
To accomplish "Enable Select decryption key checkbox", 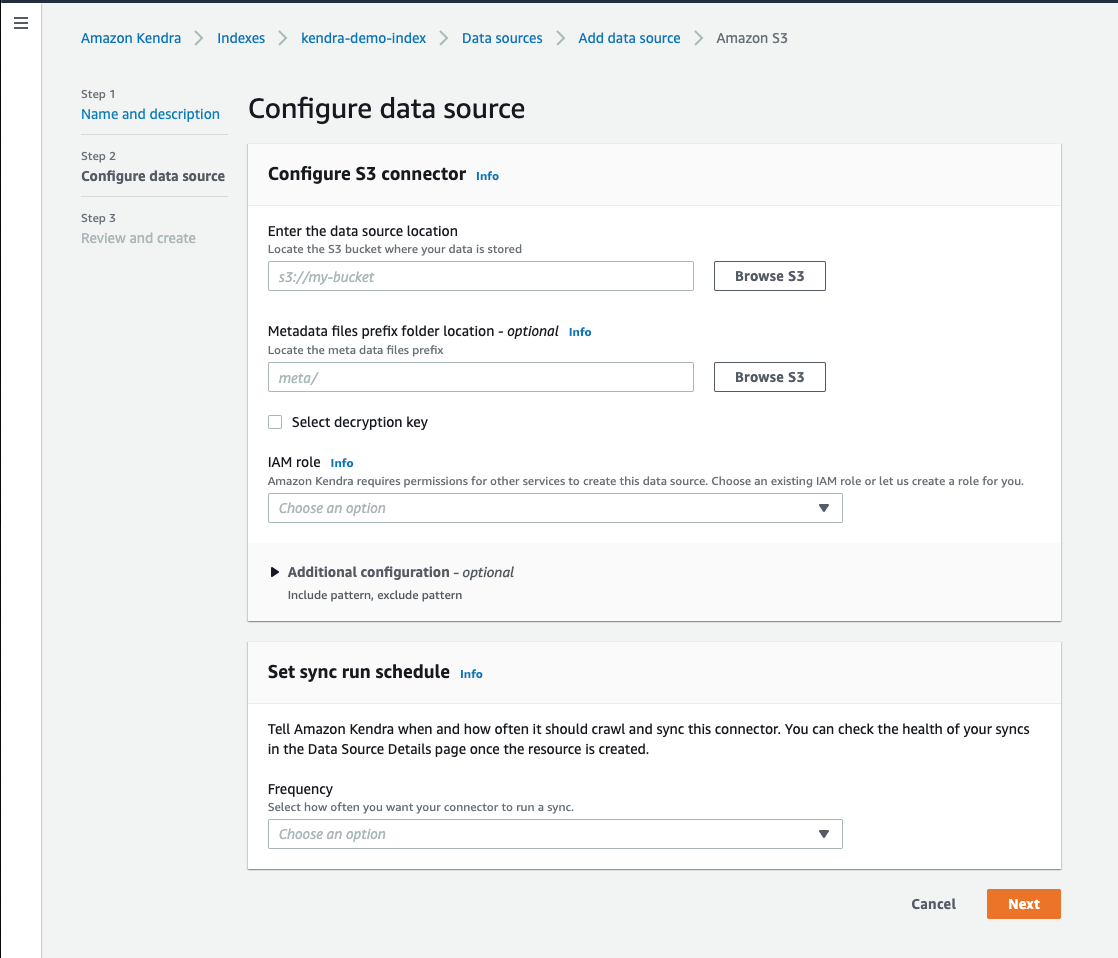I will [x=275, y=422].
